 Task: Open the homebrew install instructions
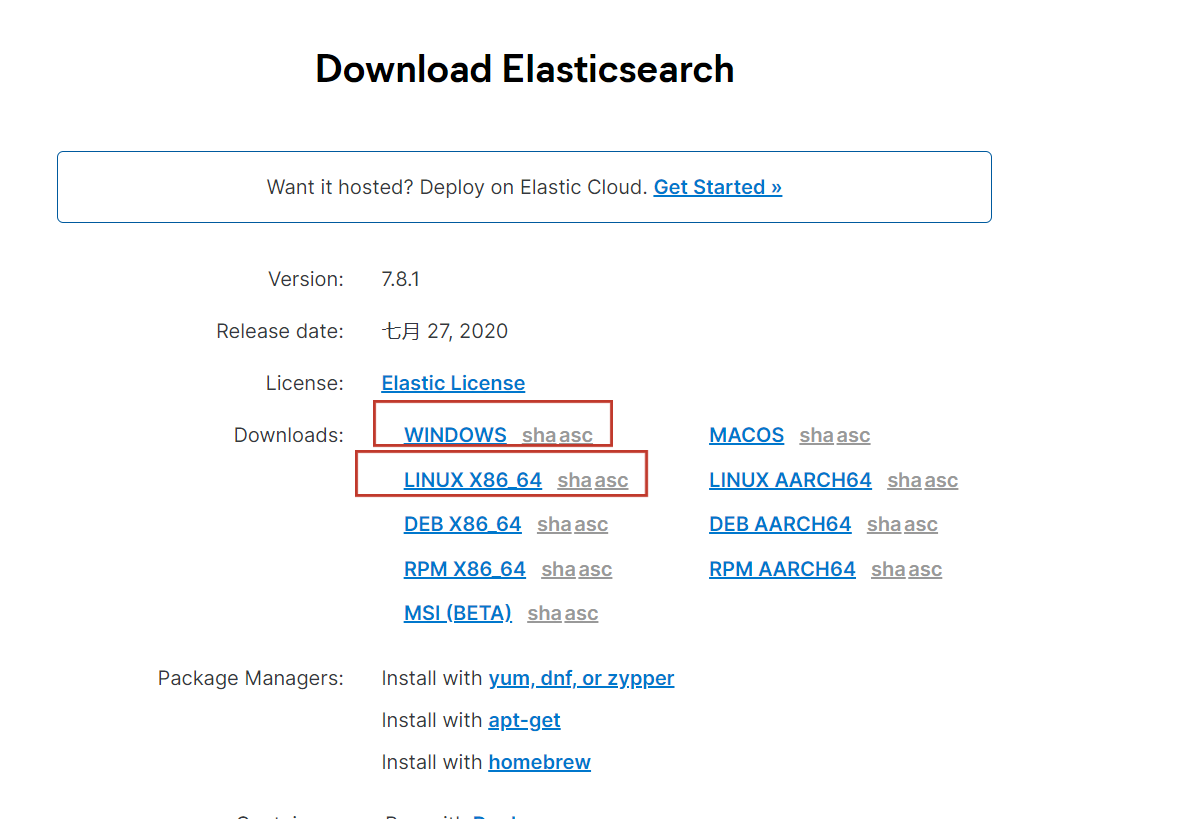(x=539, y=763)
